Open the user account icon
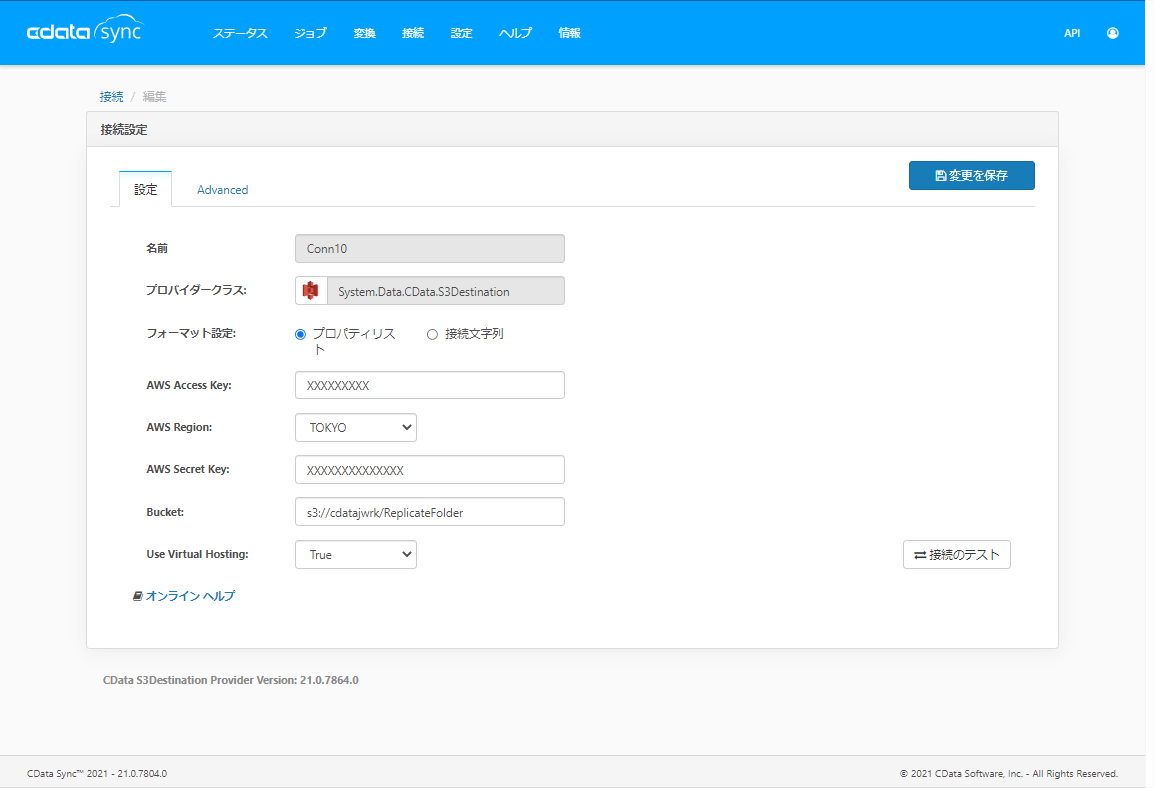 pos(1112,32)
